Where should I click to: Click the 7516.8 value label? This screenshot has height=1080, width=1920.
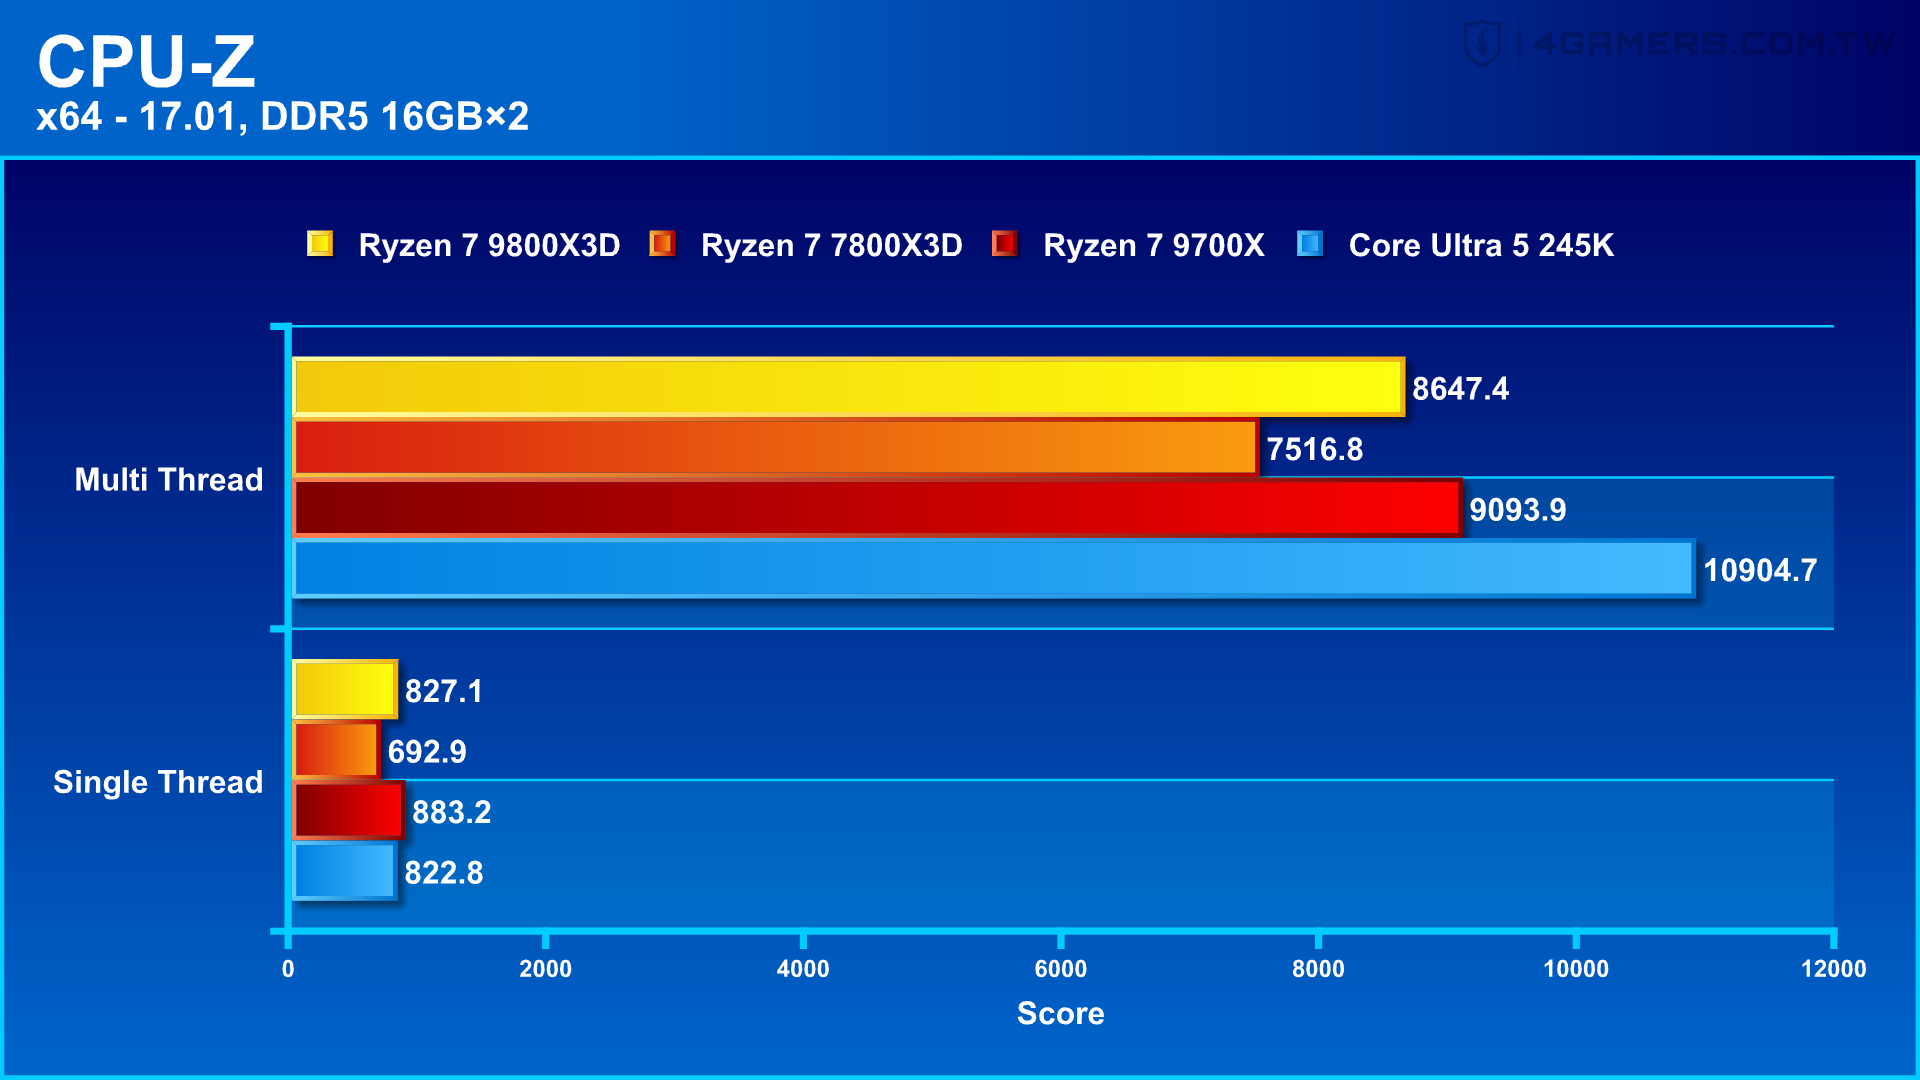point(1314,450)
